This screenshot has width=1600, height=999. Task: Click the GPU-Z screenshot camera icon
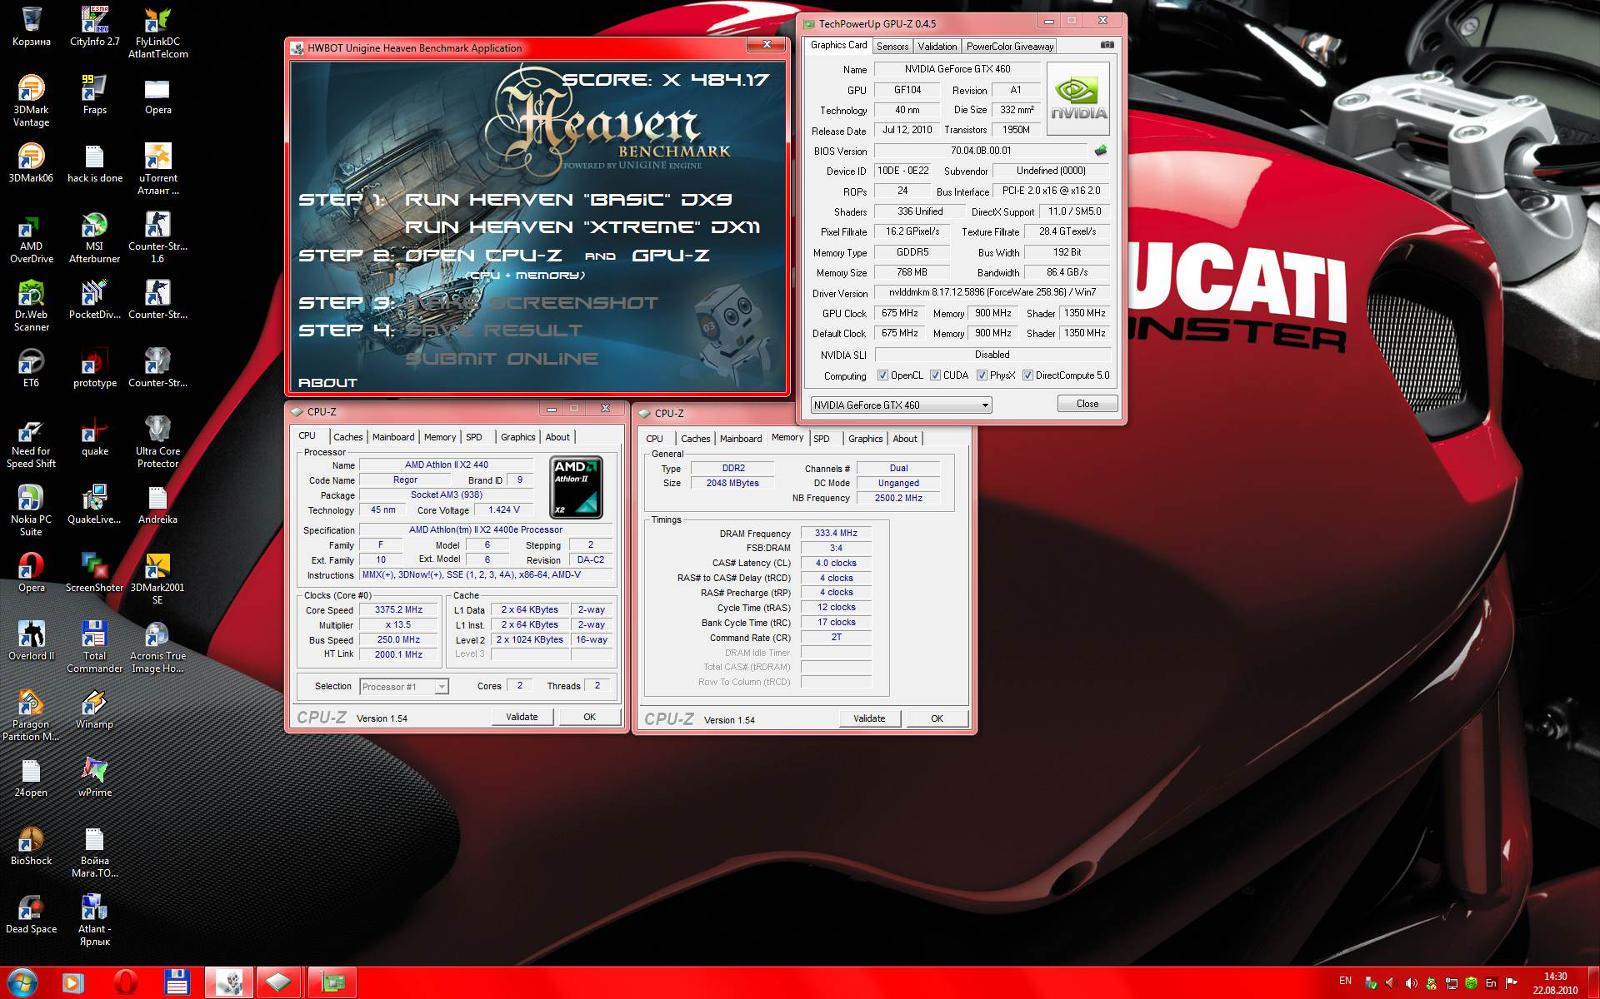point(1107,45)
